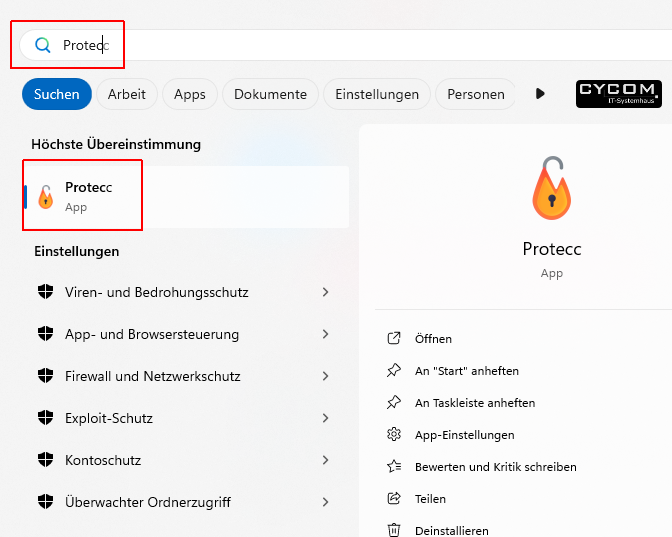This screenshot has height=537, width=672.
Task: Choose Bewerten und Kritik schreiben
Action: point(495,467)
